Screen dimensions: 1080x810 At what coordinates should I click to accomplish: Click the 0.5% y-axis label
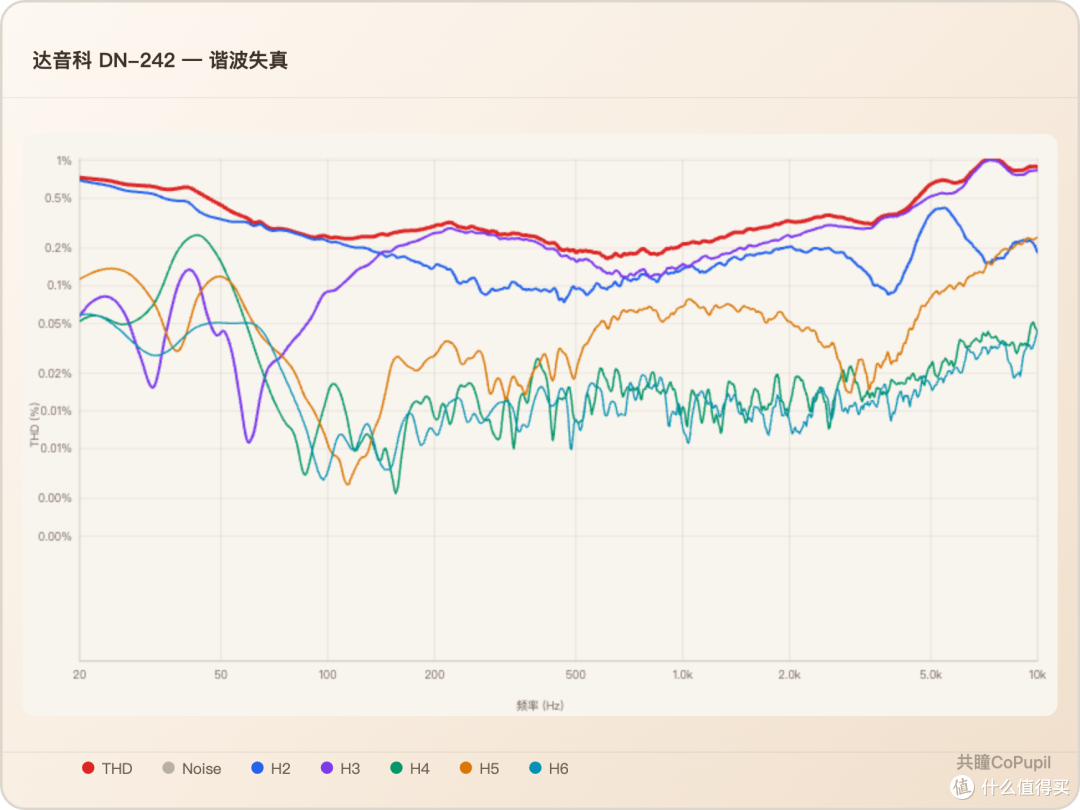59,198
